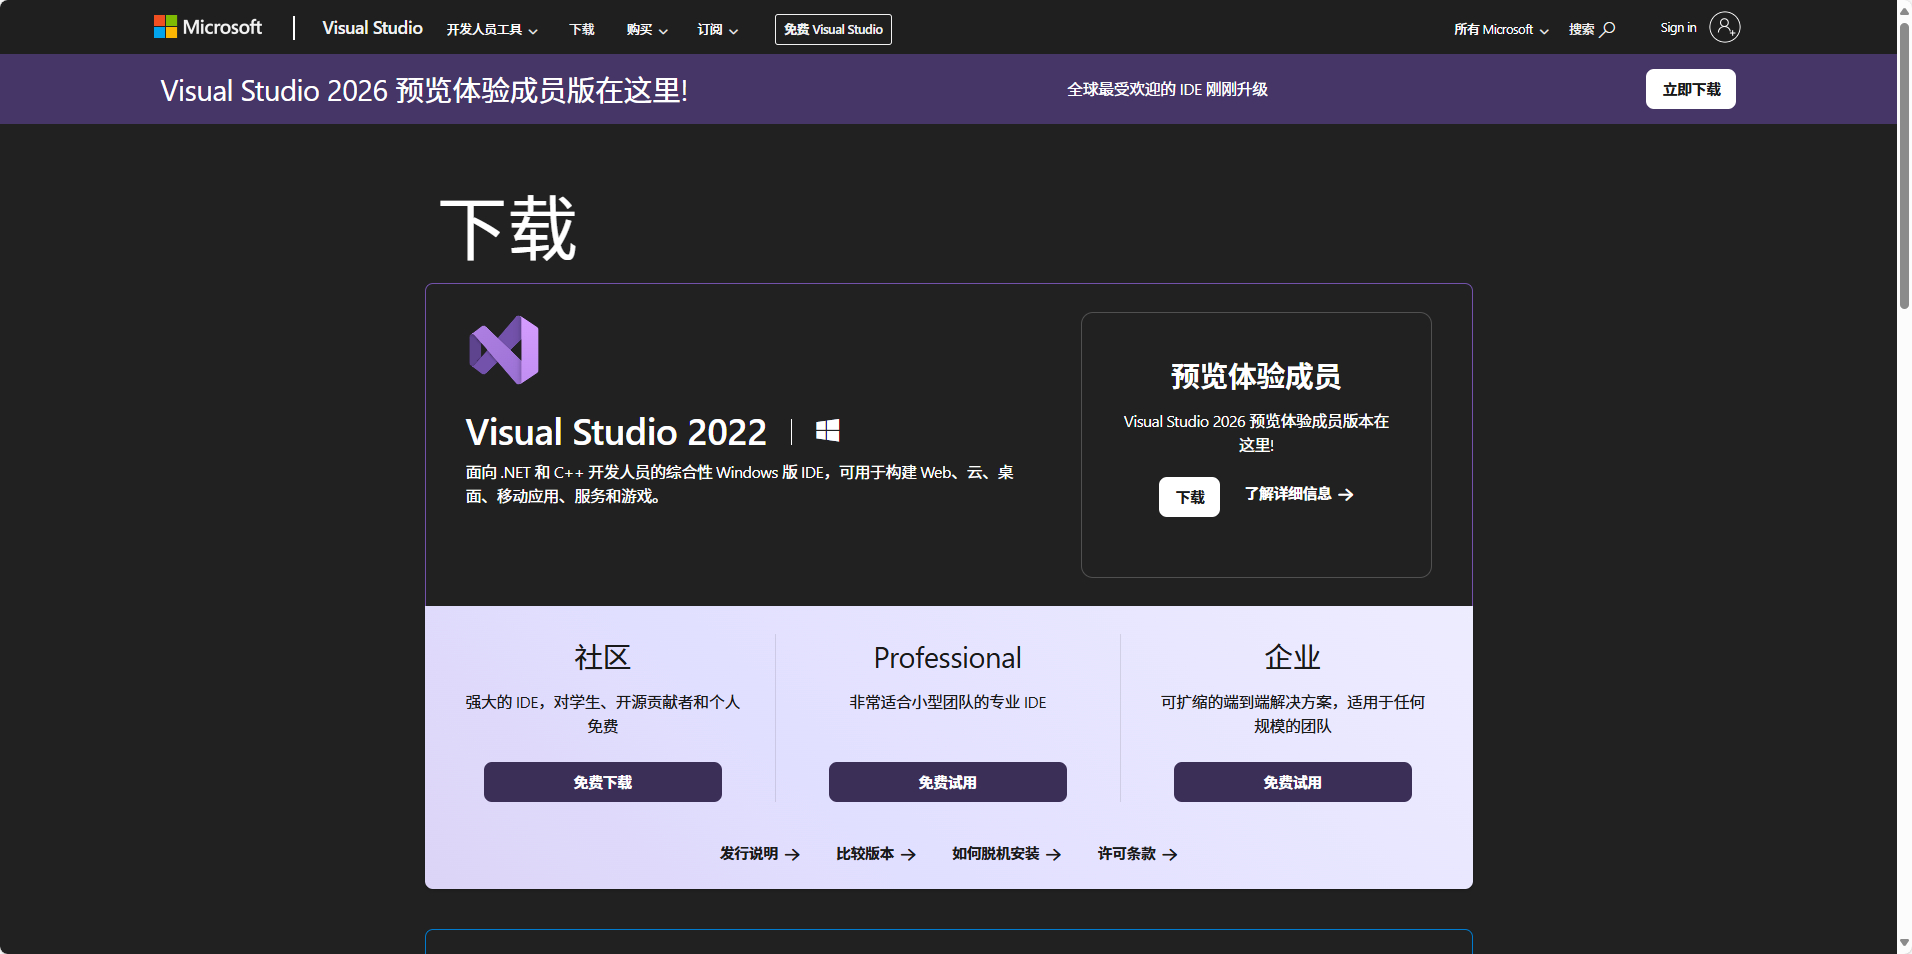The height and width of the screenshot is (954, 1912).
Task: Open the 下载 item in top navigation
Action: [x=581, y=30]
